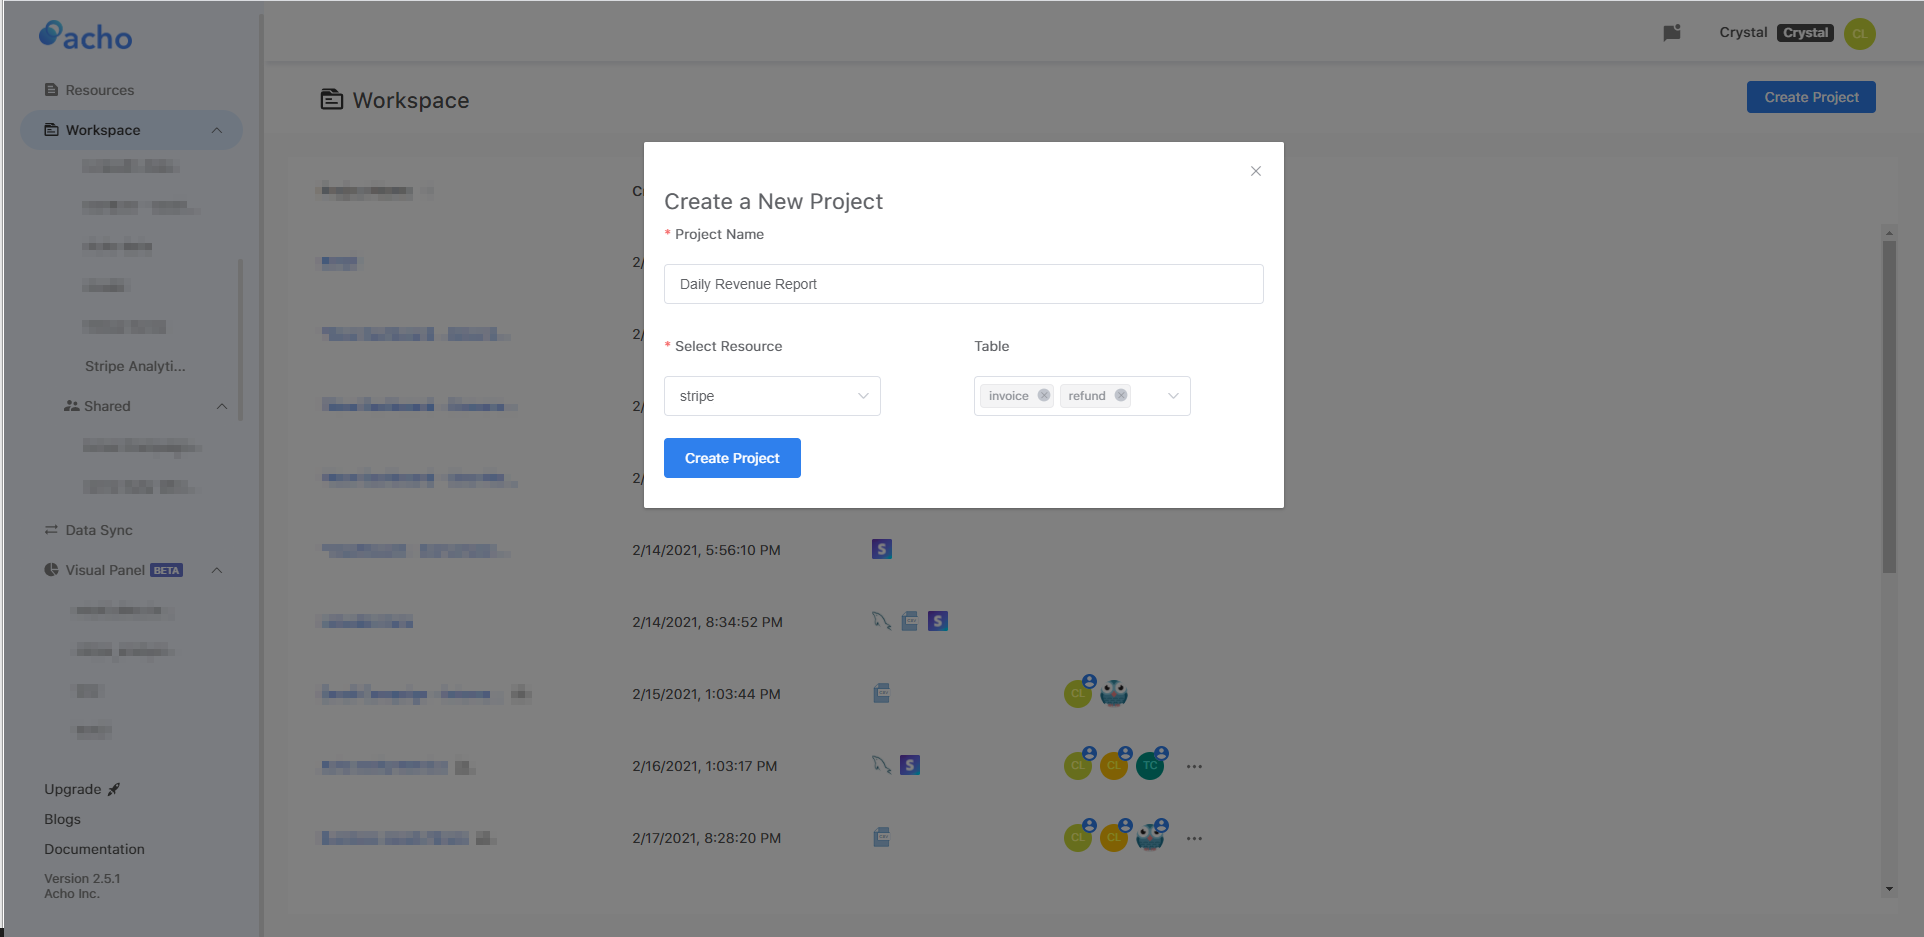Click database icon in 8:34:52 PM row
This screenshot has width=1924, height=937.
[909, 621]
